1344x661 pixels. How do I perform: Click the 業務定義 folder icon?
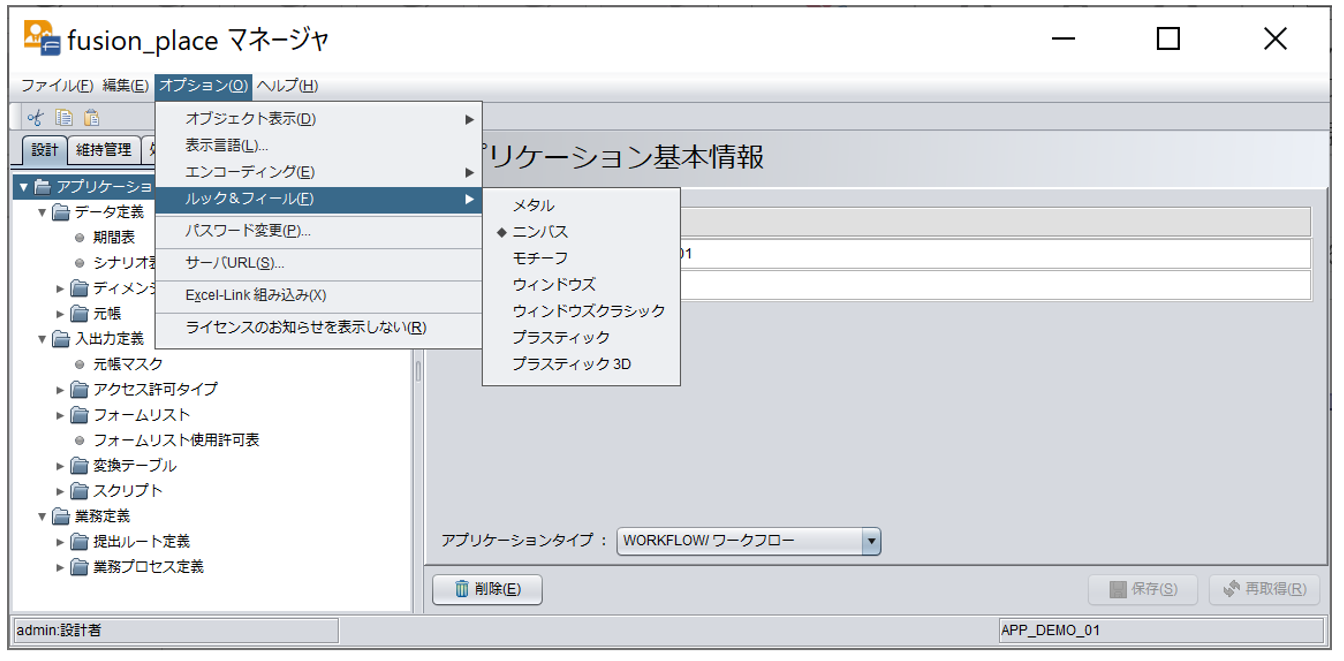pyautogui.click(x=61, y=517)
